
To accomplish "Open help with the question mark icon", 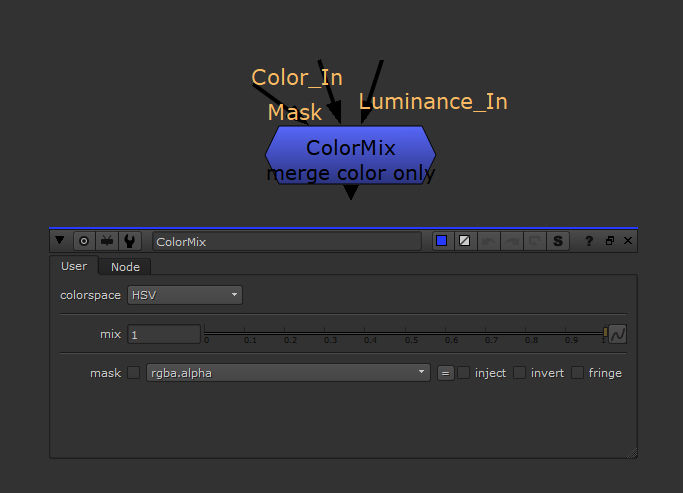I will tap(589, 241).
